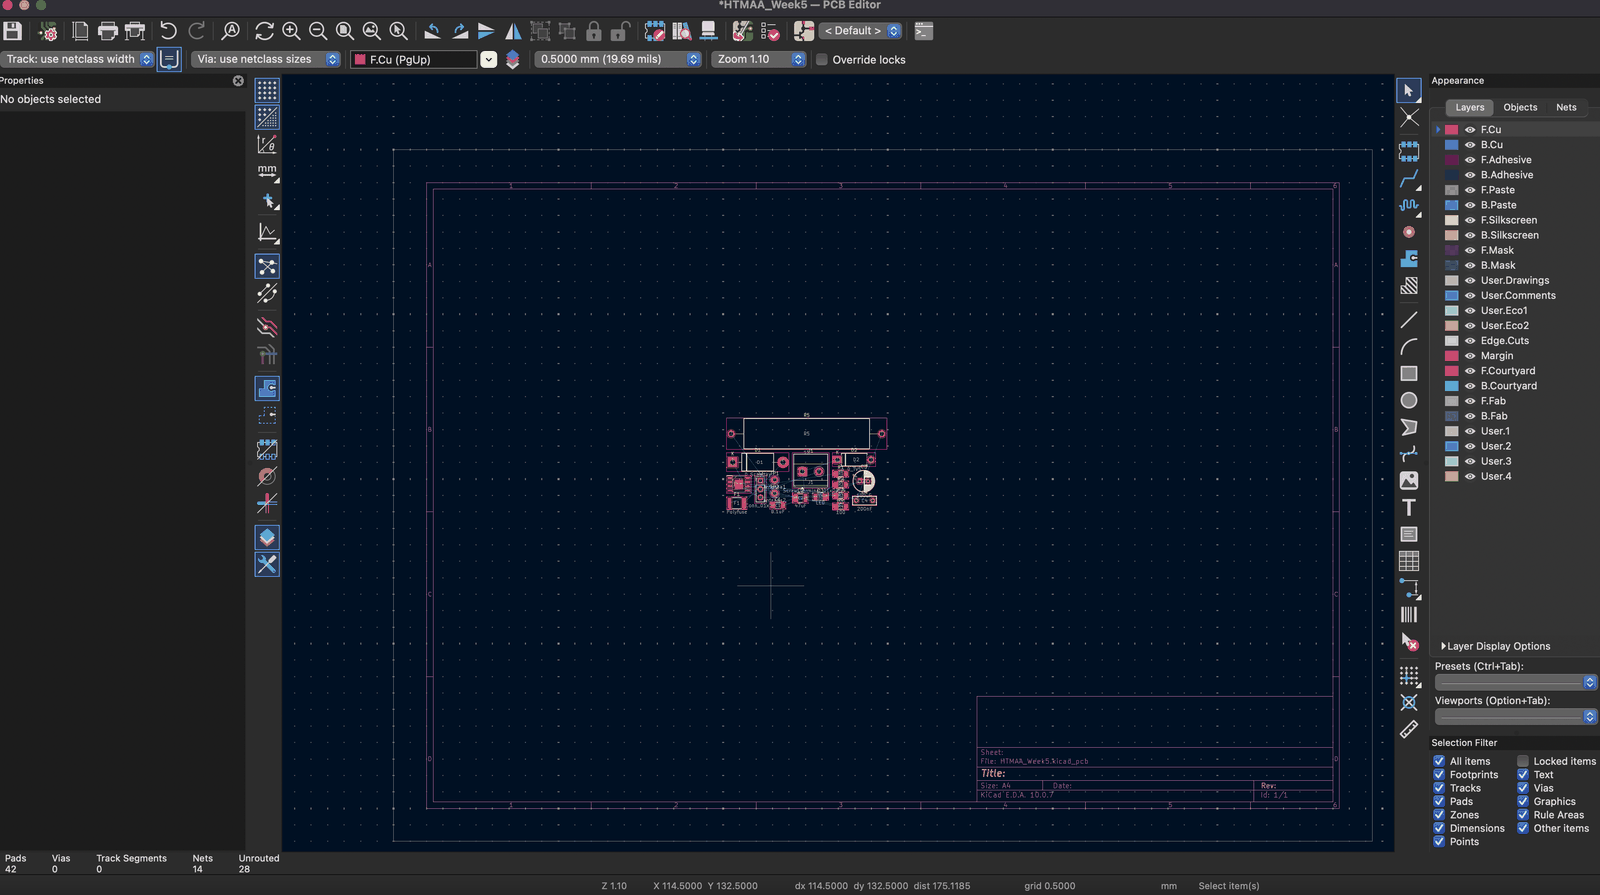Hide the Edge.Cuts layer with its eye icon
Screen dimensions: 1600x895
click(1470, 341)
